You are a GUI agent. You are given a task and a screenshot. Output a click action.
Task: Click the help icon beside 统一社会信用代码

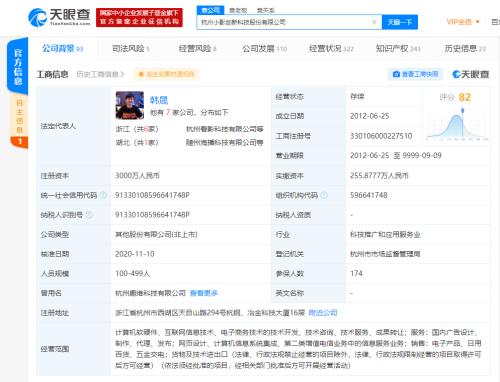[103, 195]
